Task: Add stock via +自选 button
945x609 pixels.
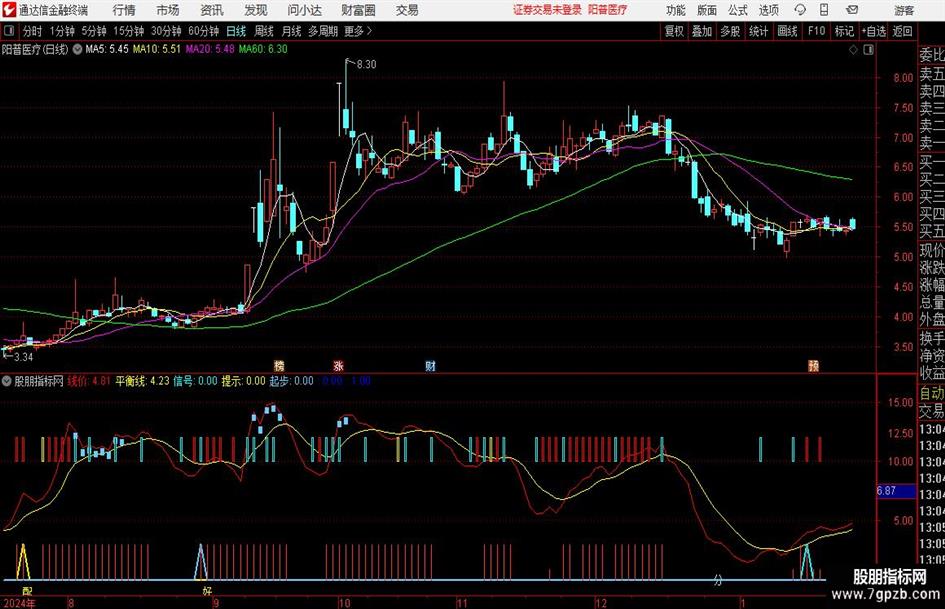Action: point(873,31)
